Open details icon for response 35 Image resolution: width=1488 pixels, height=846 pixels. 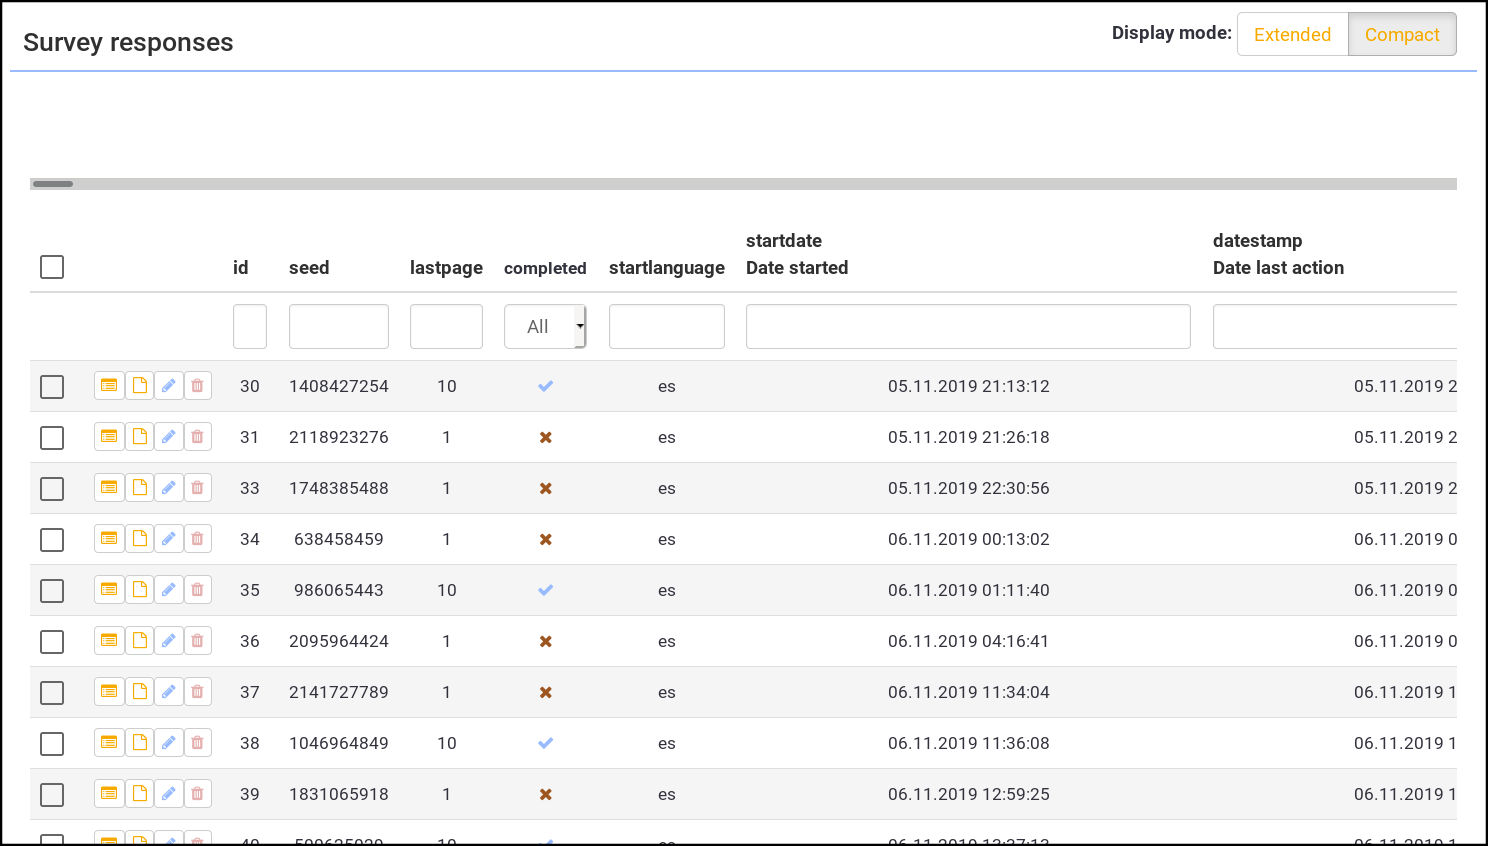pos(109,590)
